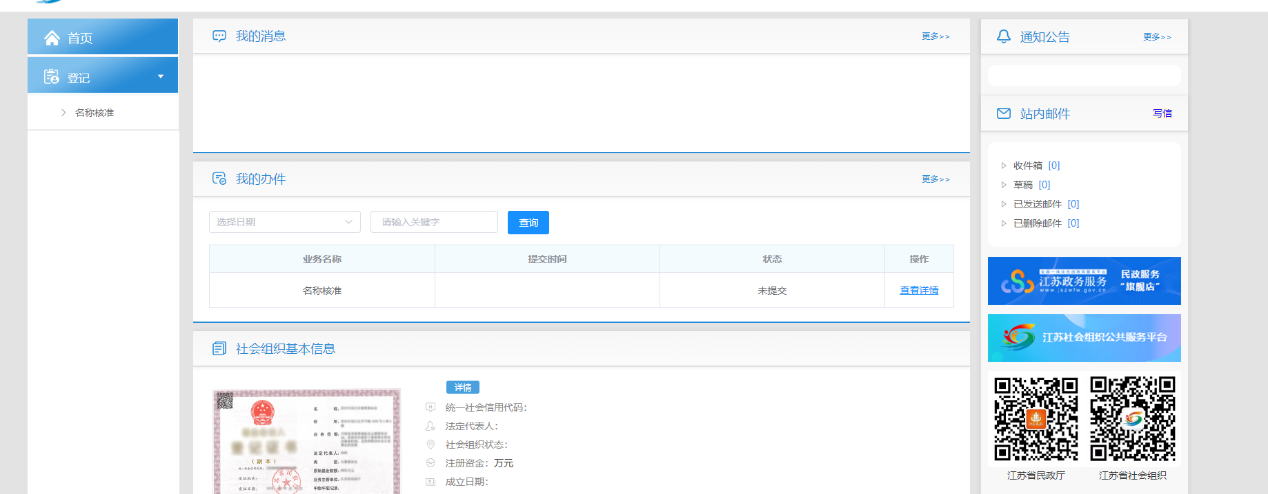1268x494 pixels.
Task: Open 名称核准 in the sidebar
Action: (x=94, y=112)
